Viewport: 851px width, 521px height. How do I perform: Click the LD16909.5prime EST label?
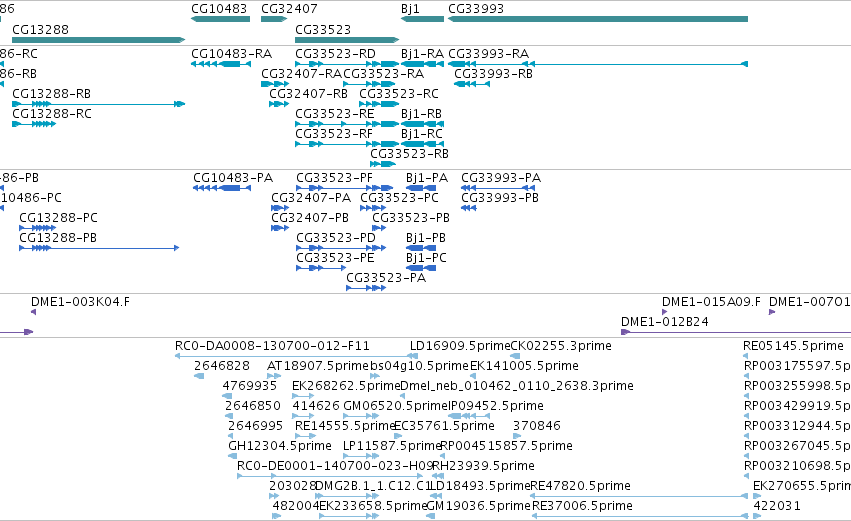tap(460, 346)
